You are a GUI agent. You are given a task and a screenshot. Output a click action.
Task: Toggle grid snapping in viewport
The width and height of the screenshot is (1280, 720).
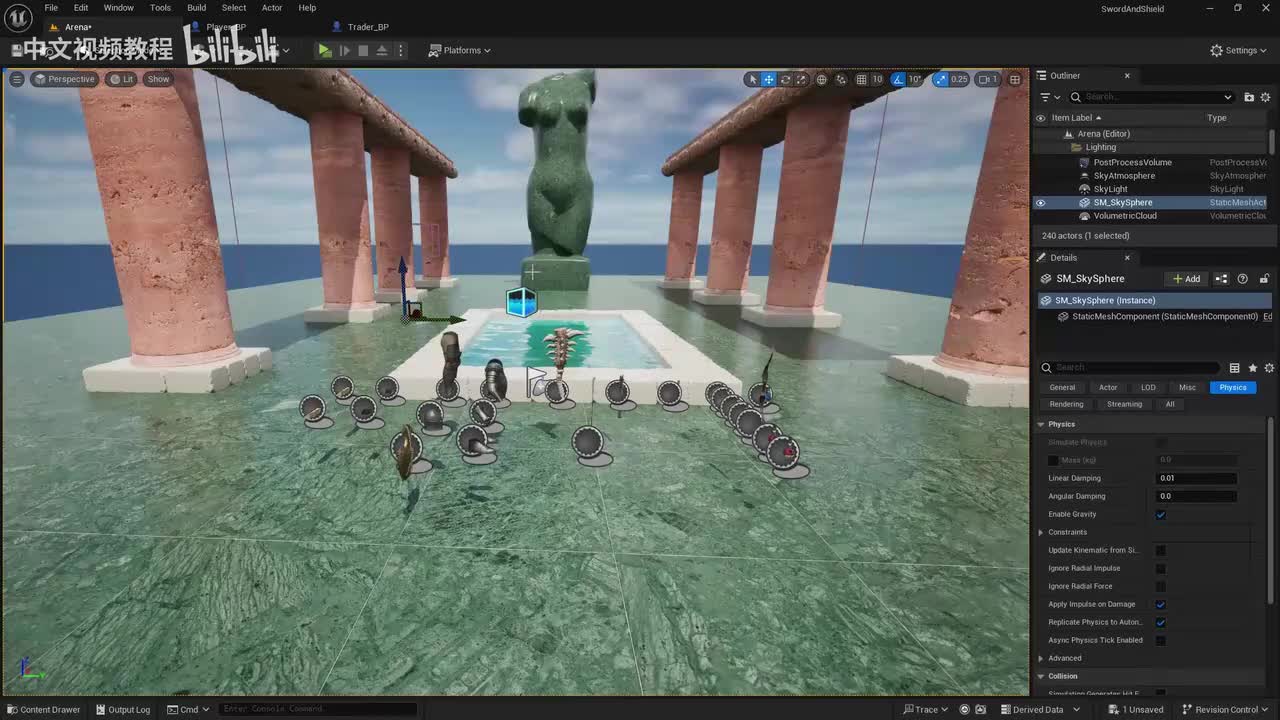861,79
